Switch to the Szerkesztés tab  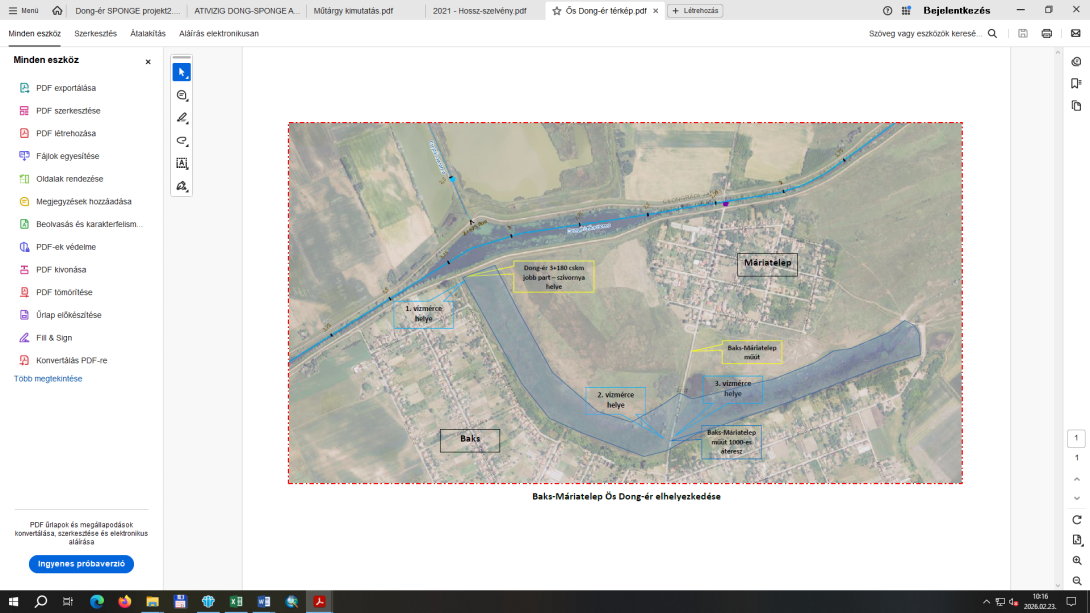95,33
